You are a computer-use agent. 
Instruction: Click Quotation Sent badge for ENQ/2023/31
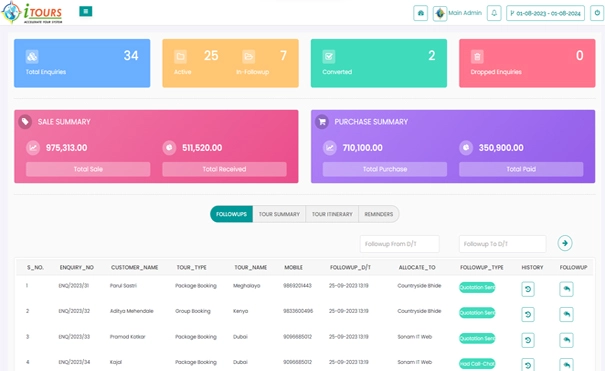click(x=477, y=287)
